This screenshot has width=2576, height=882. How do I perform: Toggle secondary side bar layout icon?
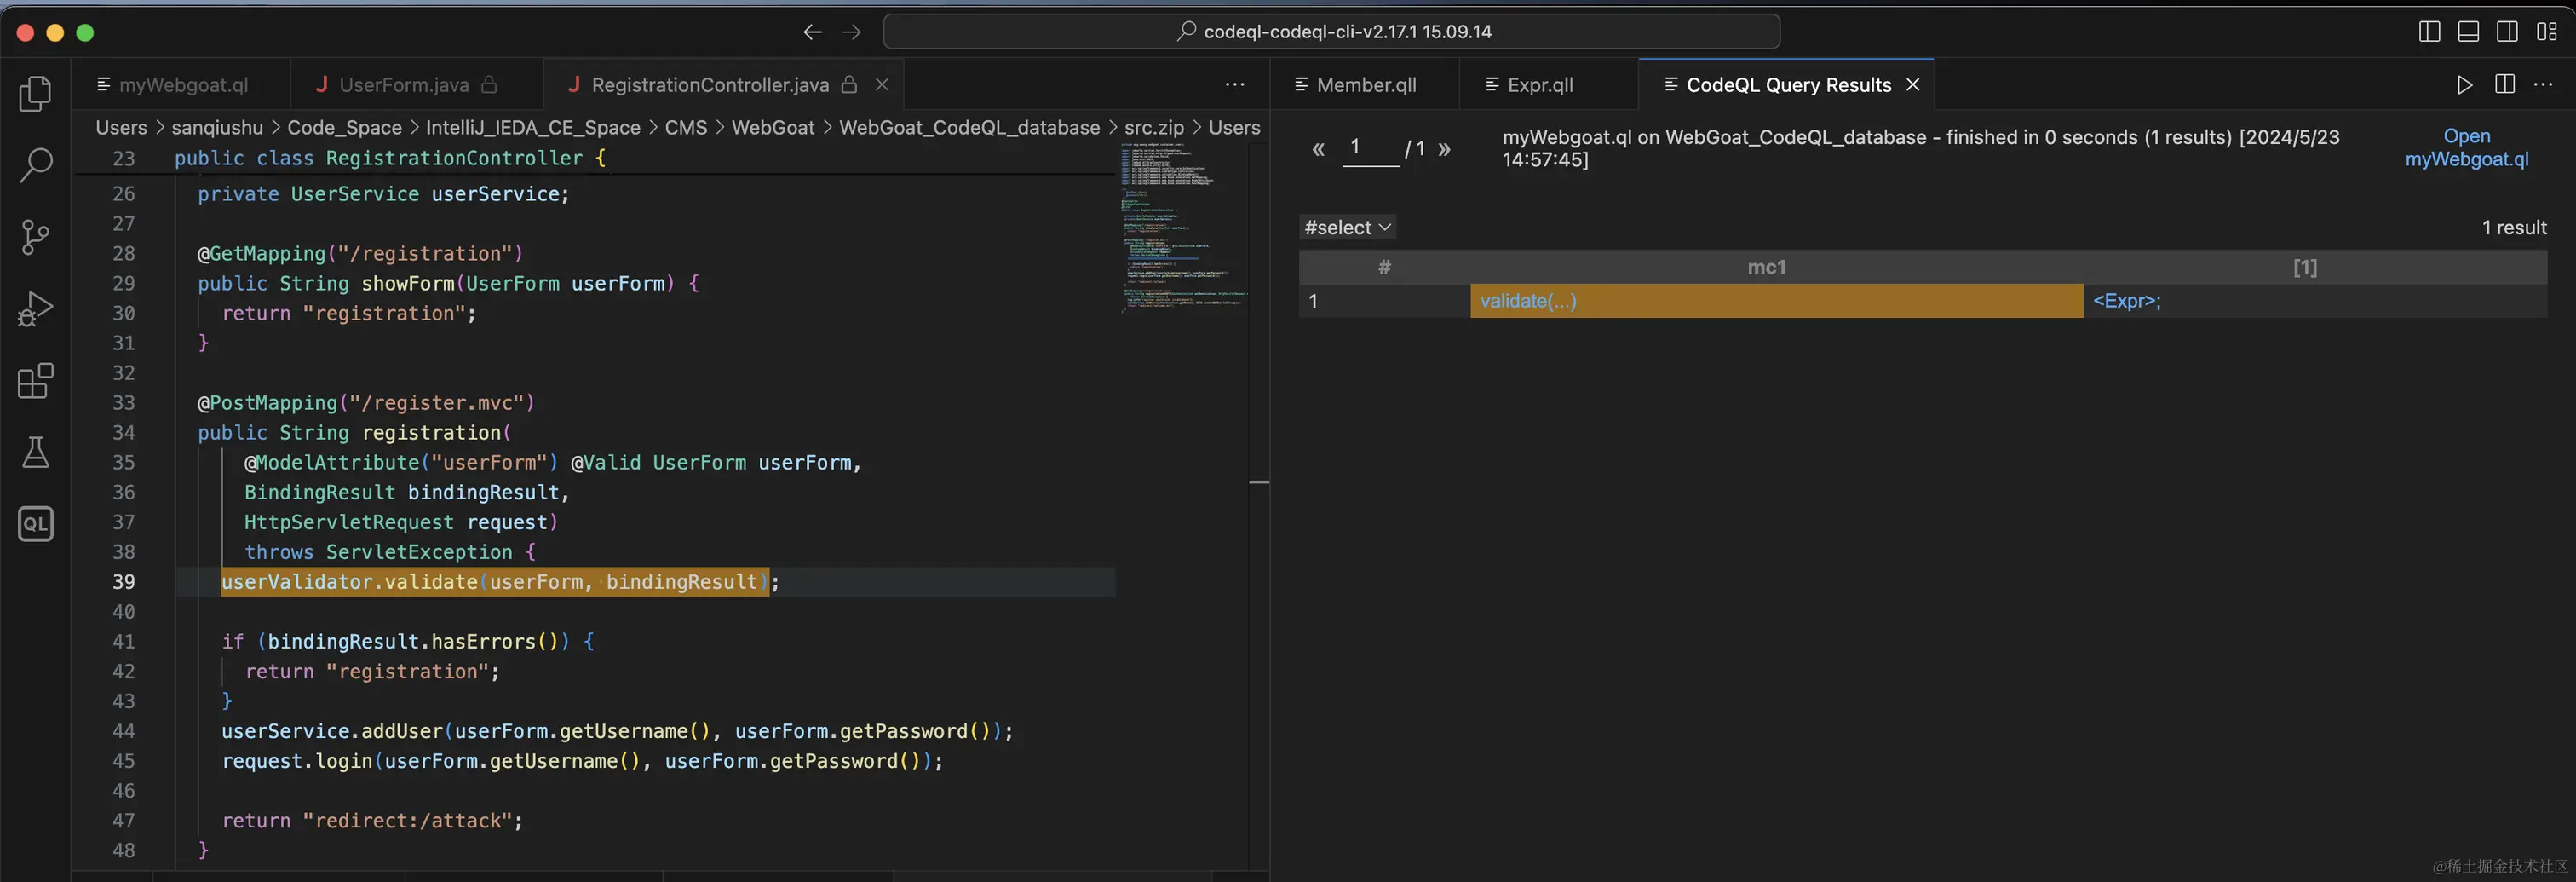point(2507,32)
